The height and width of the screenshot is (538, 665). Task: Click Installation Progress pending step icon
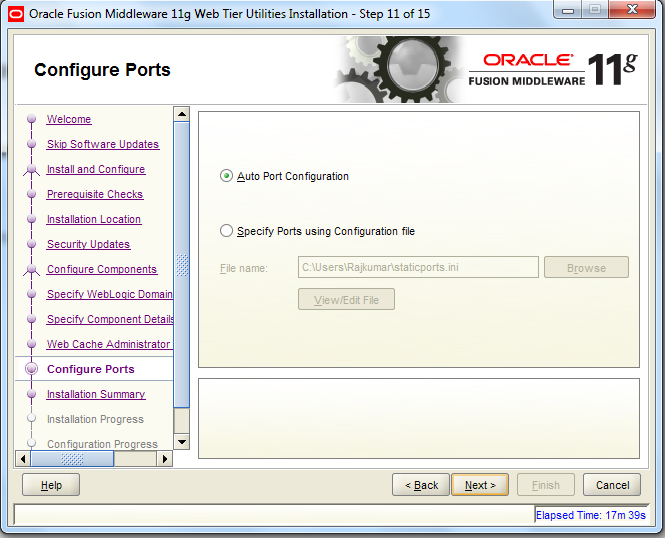31,418
